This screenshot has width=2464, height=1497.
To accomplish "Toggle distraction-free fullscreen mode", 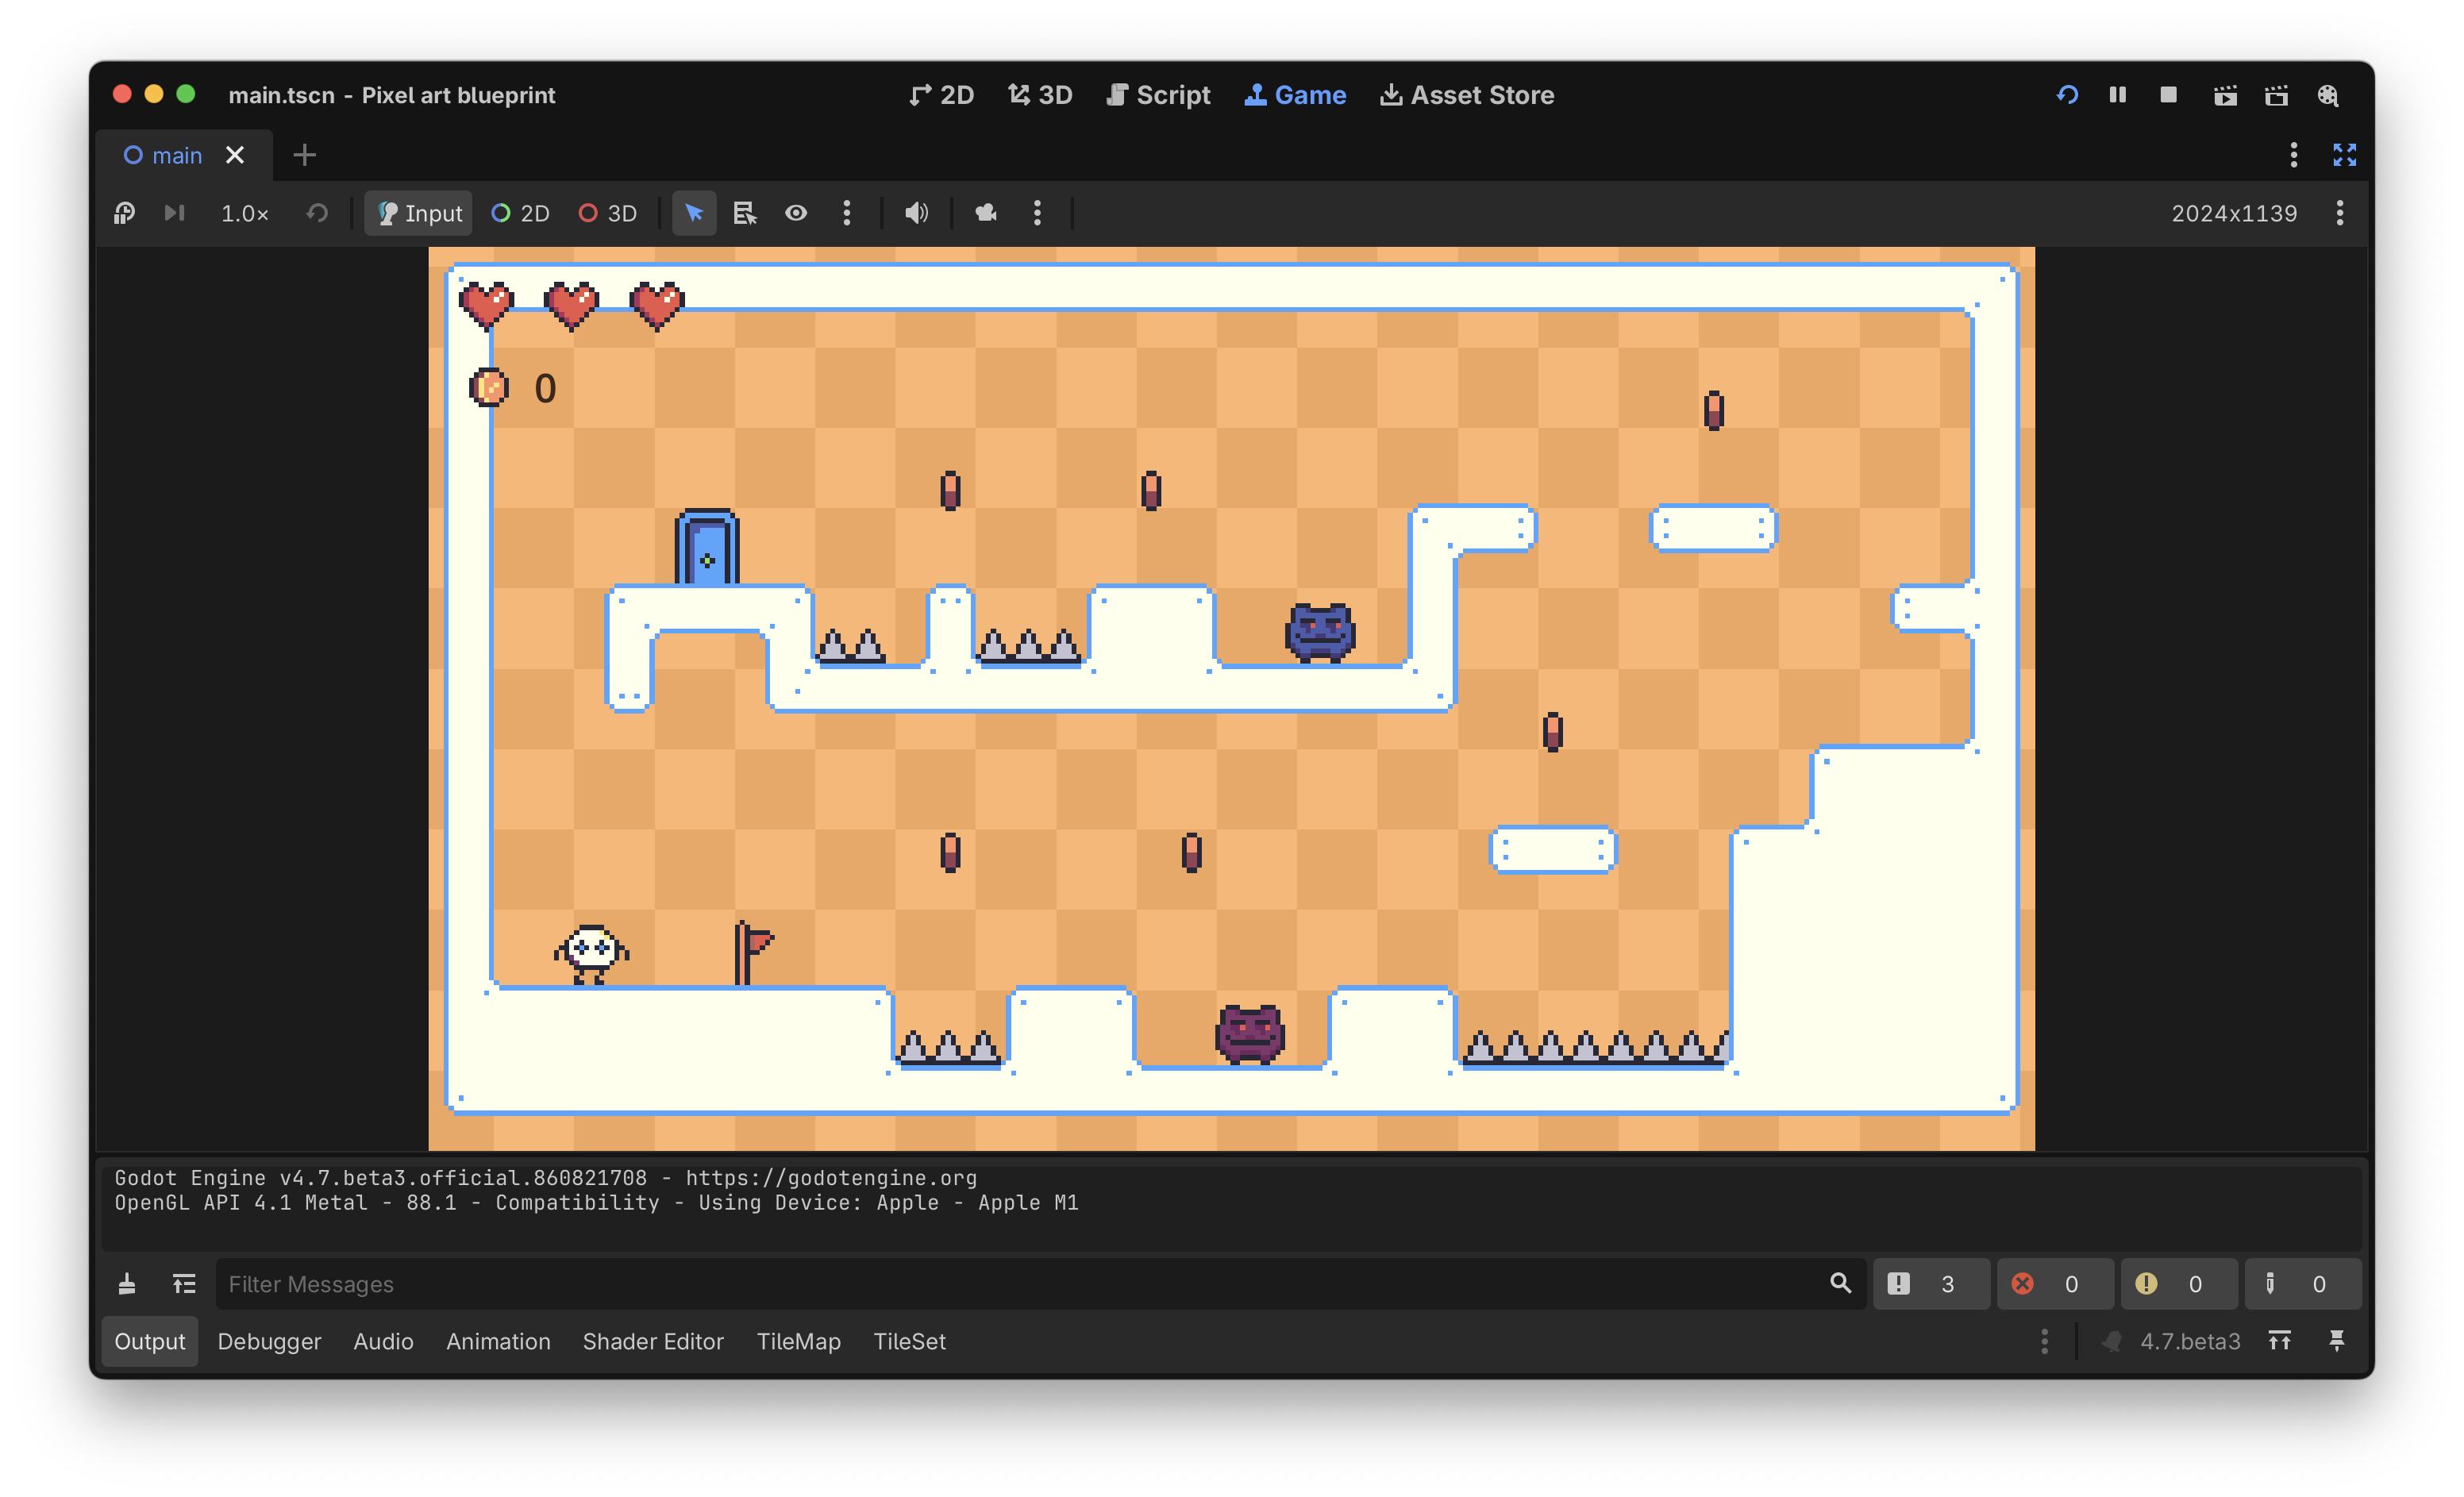I will [2344, 155].
